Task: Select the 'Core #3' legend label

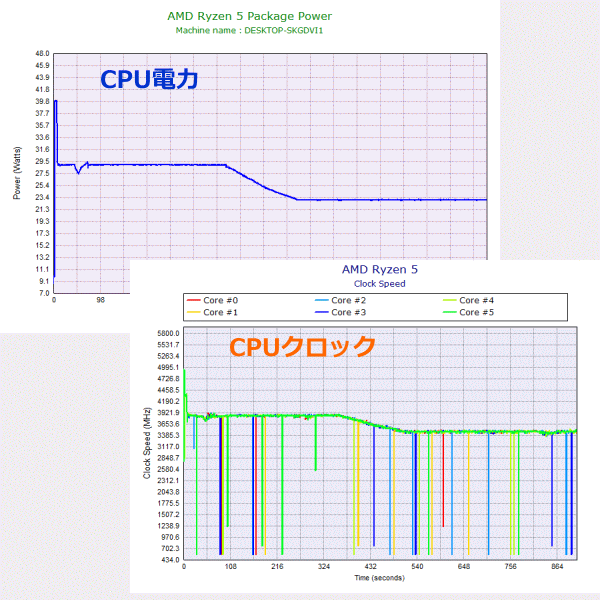Action: 349,312
